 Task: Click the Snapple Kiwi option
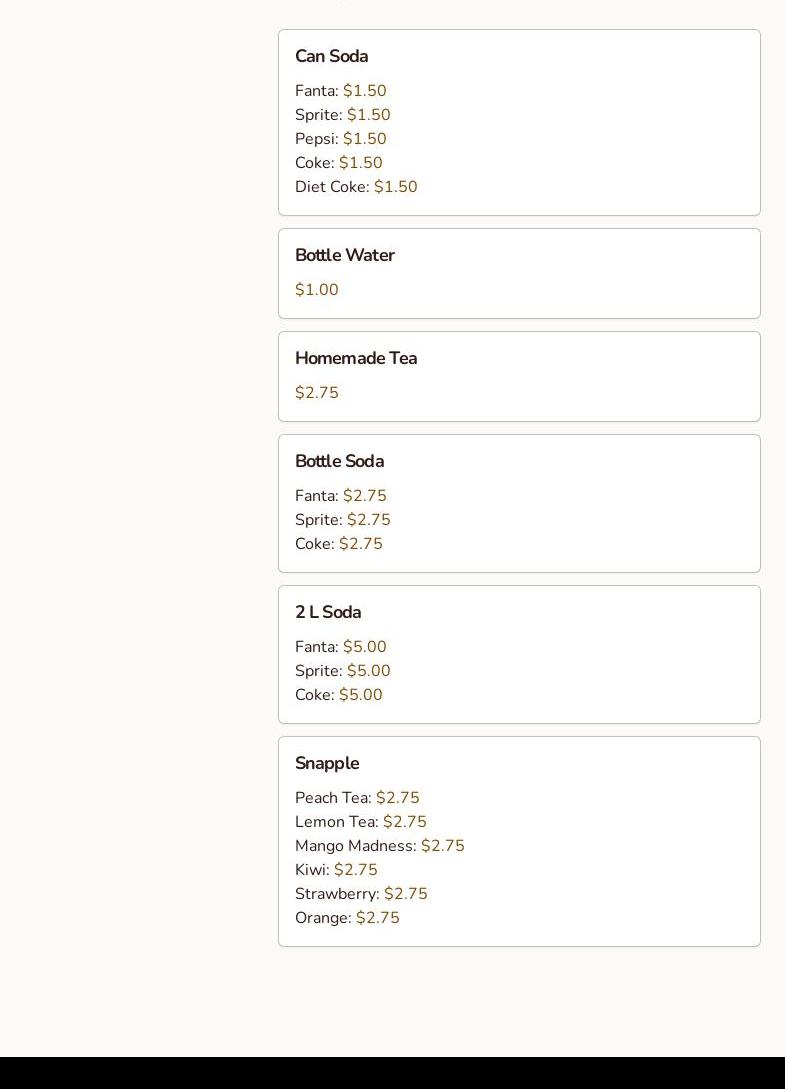336,870
